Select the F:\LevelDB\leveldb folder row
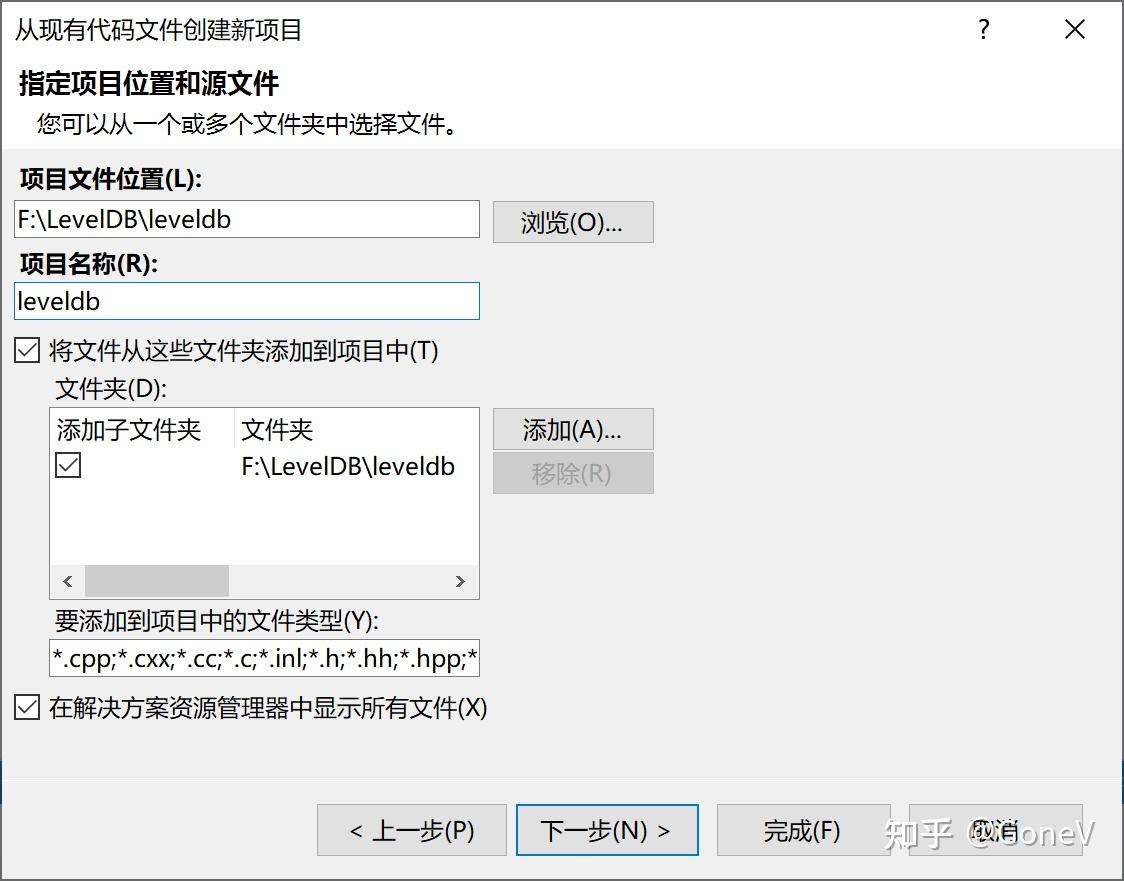 click(x=350, y=465)
